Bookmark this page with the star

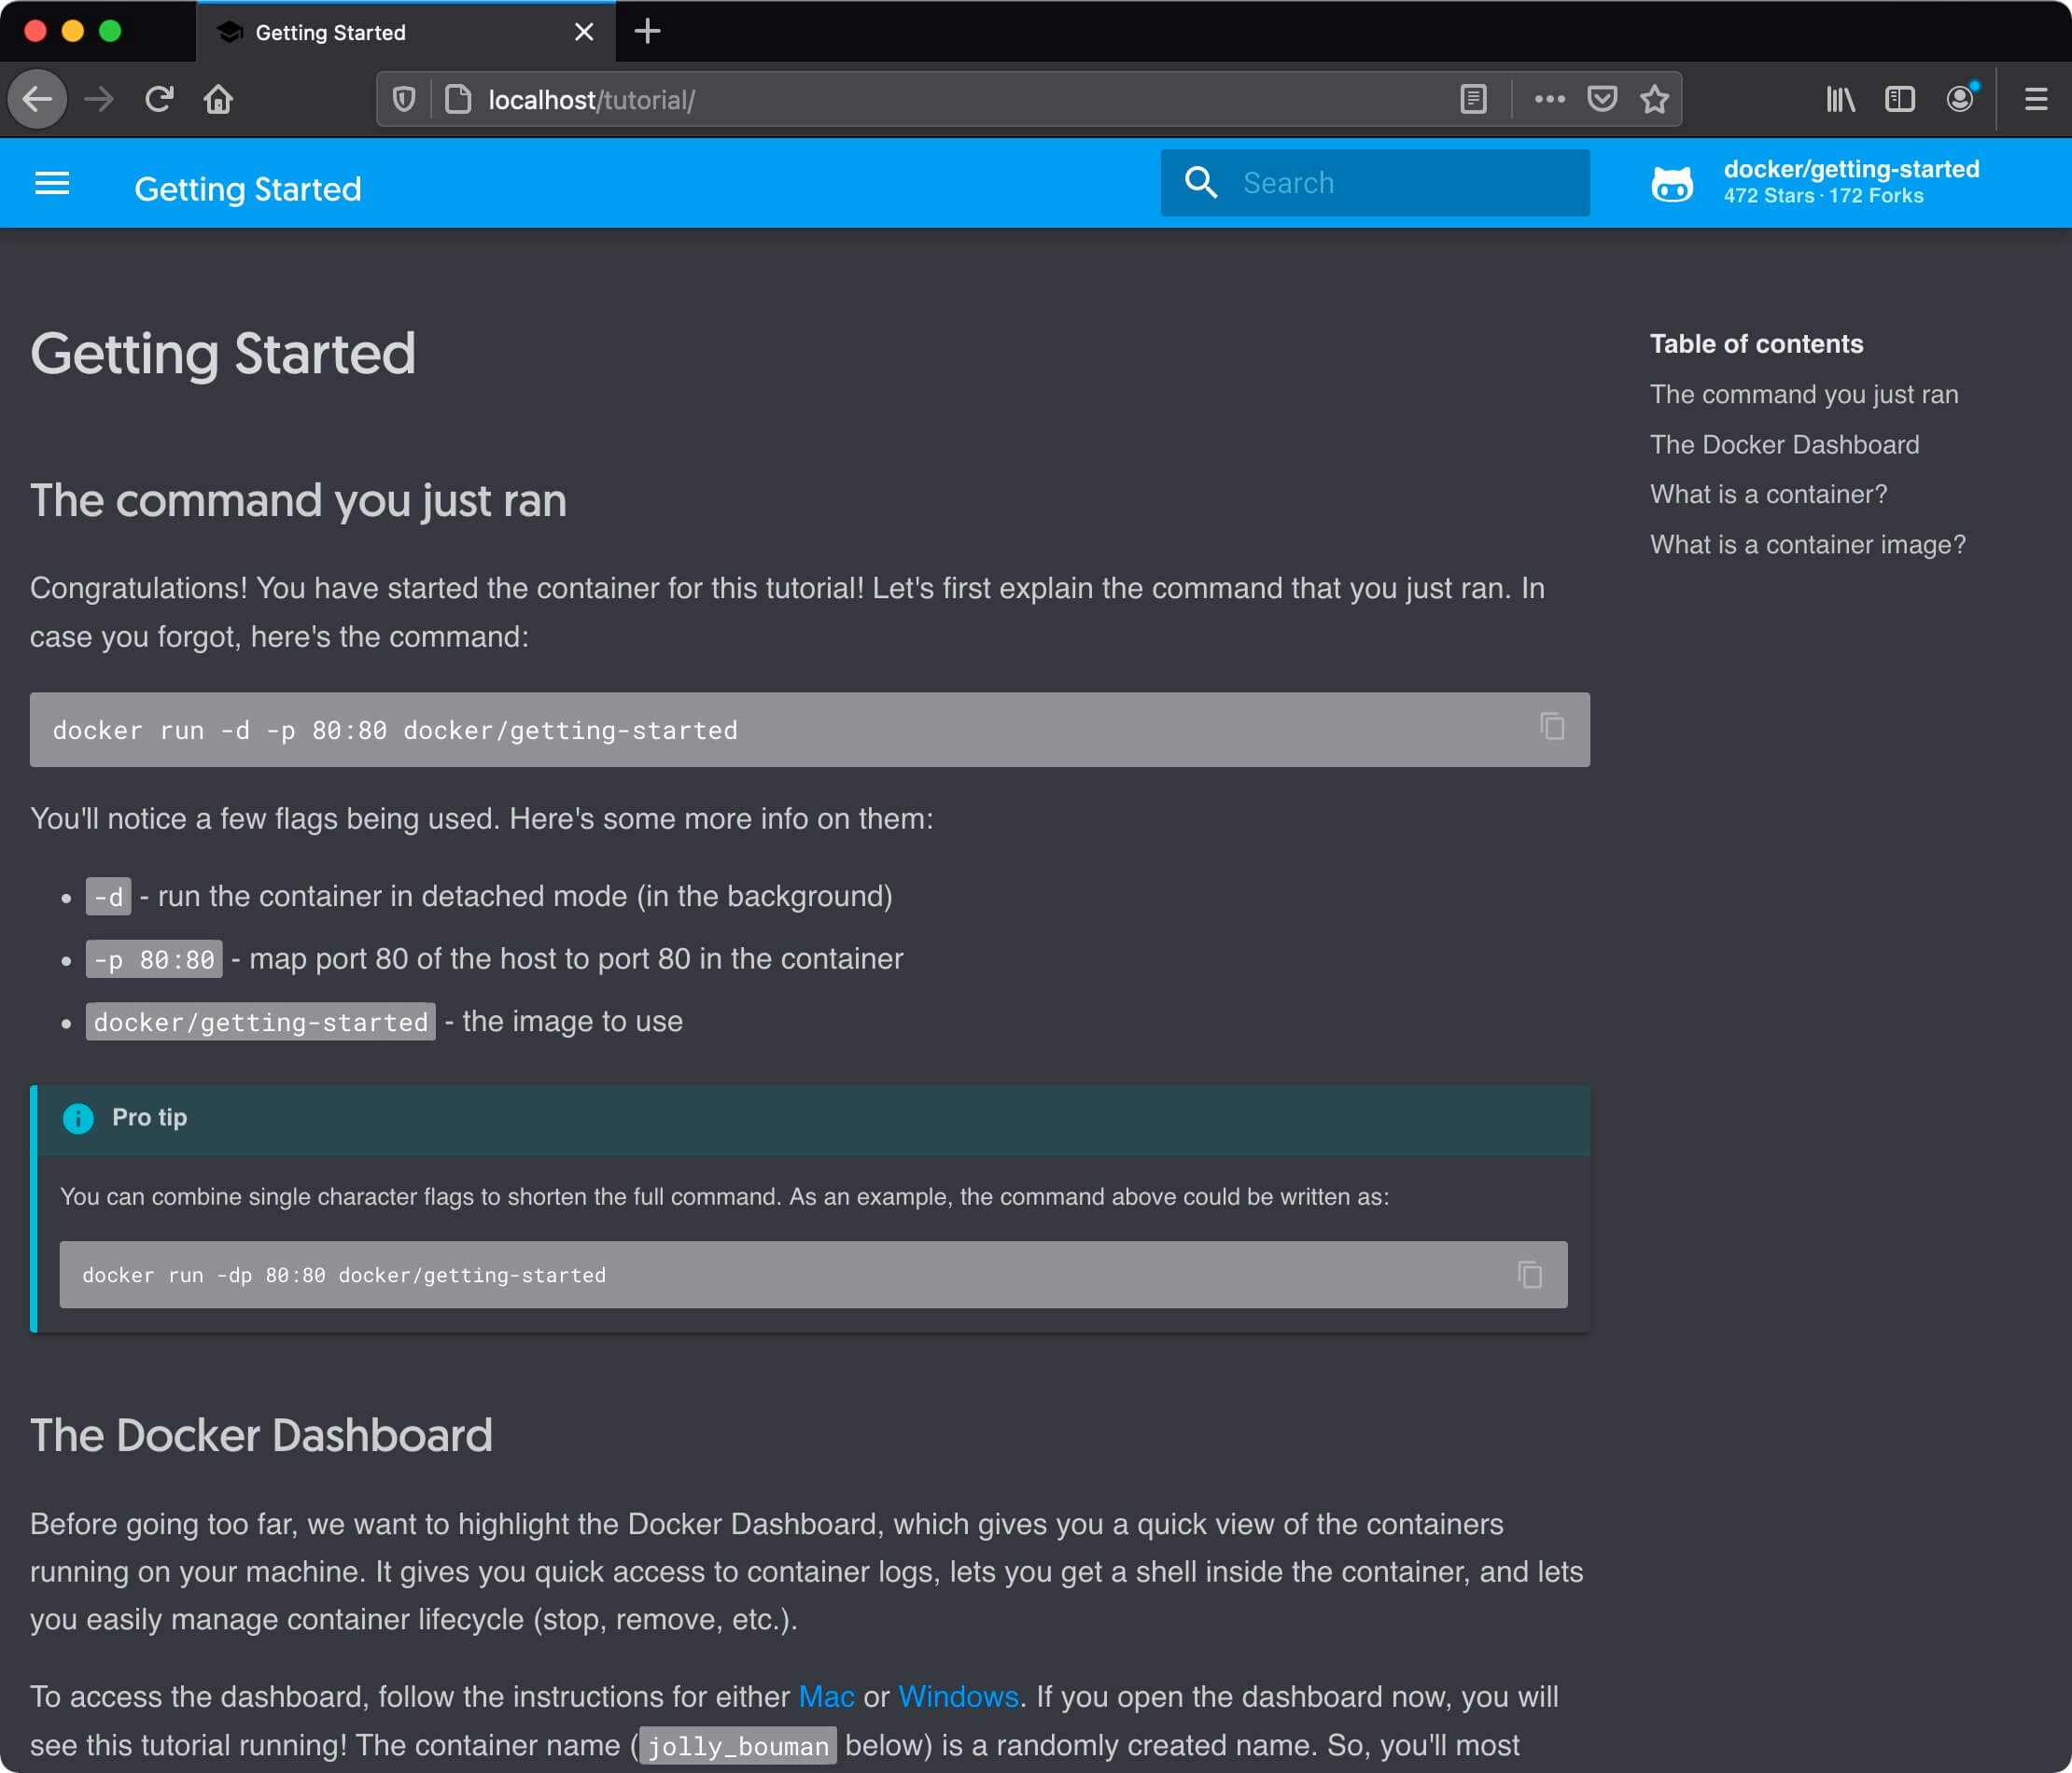1655,99
